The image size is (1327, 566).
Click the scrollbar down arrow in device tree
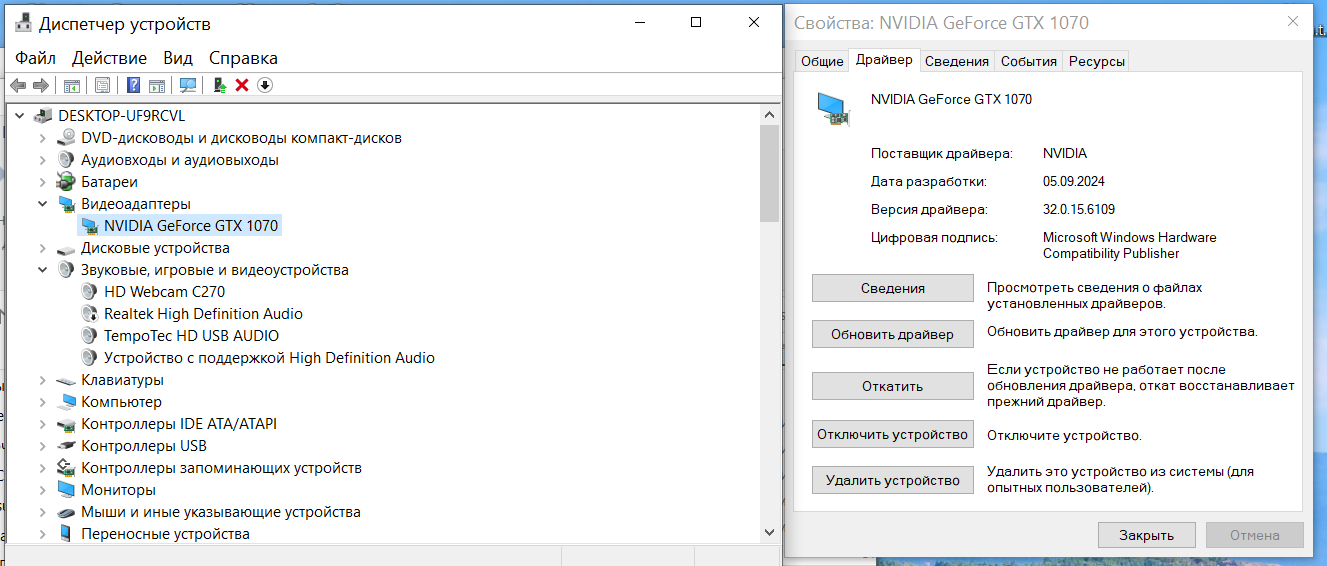[x=769, y=533]
